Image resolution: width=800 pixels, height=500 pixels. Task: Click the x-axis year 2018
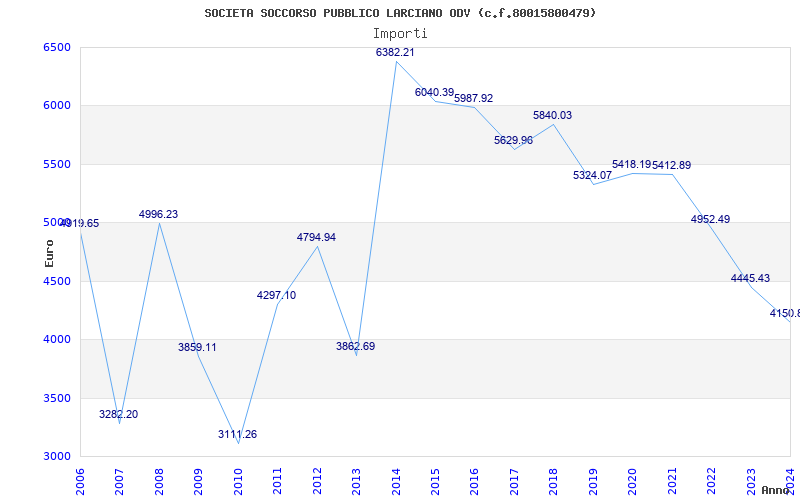pos(554,481)
